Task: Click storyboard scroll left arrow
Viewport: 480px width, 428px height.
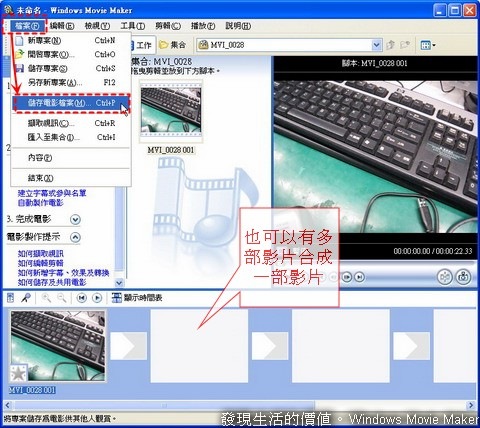Action: click(8, 405)
